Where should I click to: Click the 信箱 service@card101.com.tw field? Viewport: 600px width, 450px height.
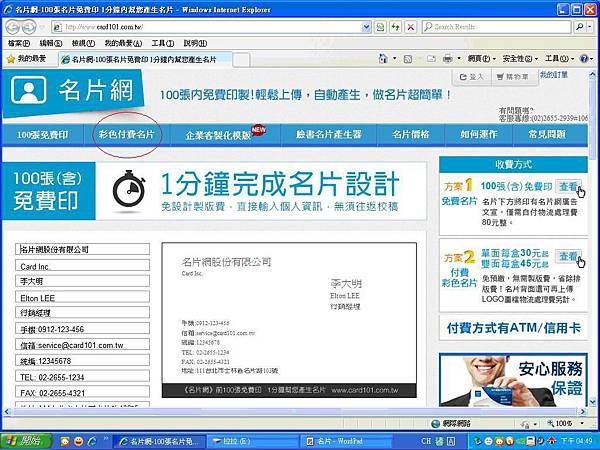click(x=82, y=345)
